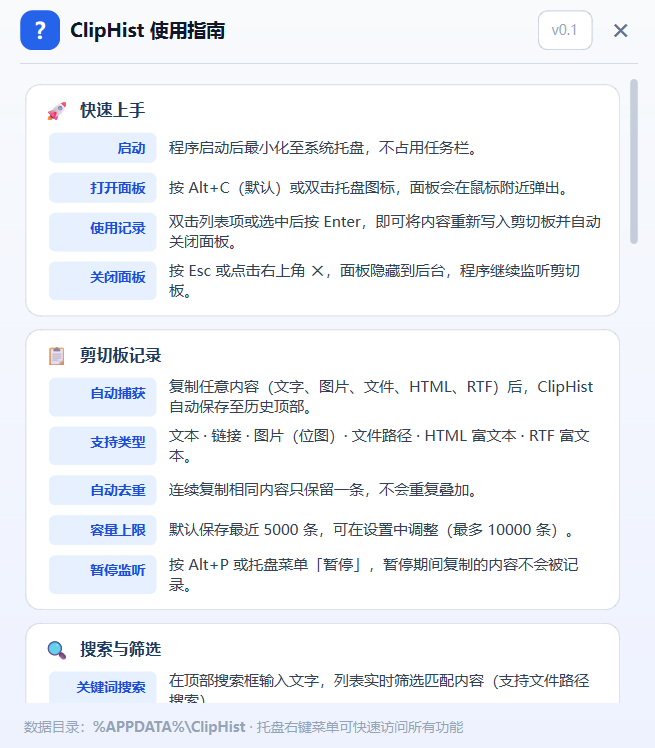Click the description mentioning Alt+C hotkey
Screen dimensions: 655x748
(x=369, y=188)
